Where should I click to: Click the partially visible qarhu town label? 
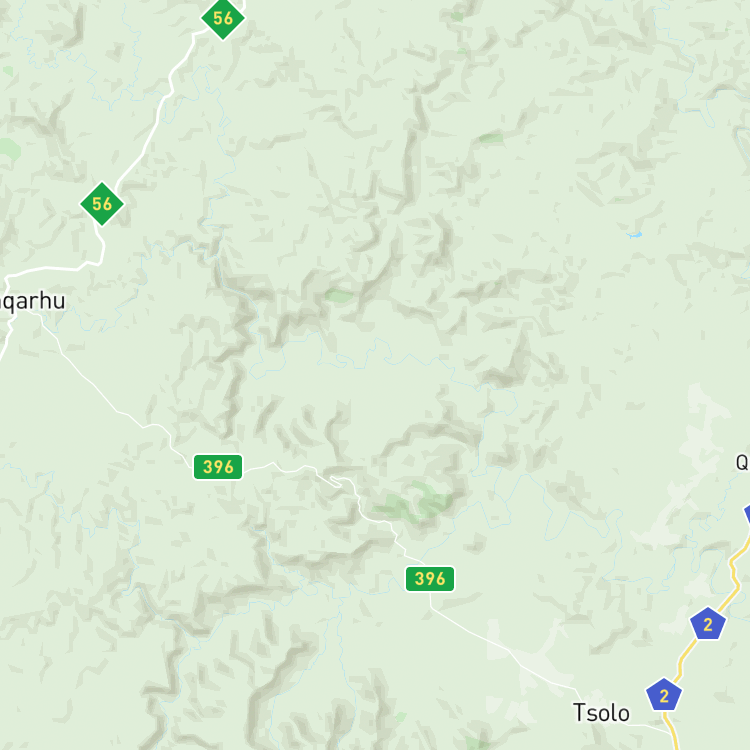32,302
